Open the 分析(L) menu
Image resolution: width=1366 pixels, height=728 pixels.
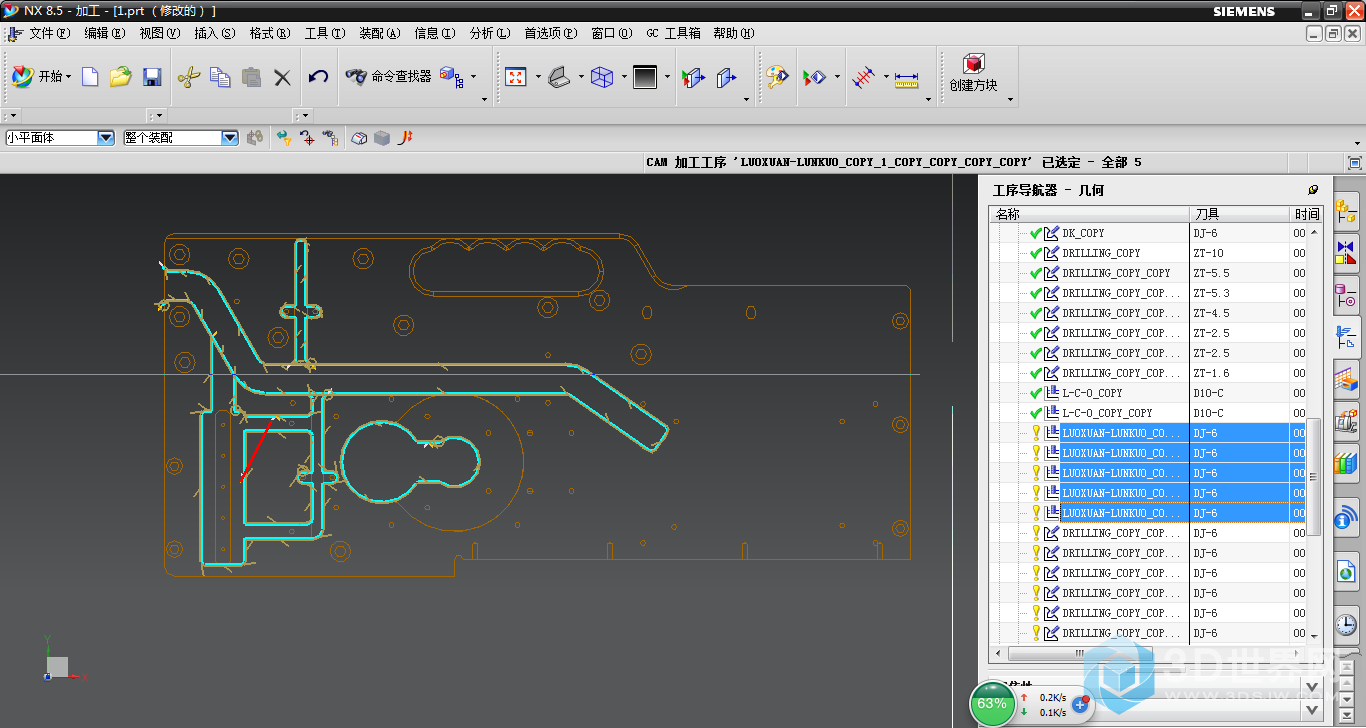coord(489,33)
